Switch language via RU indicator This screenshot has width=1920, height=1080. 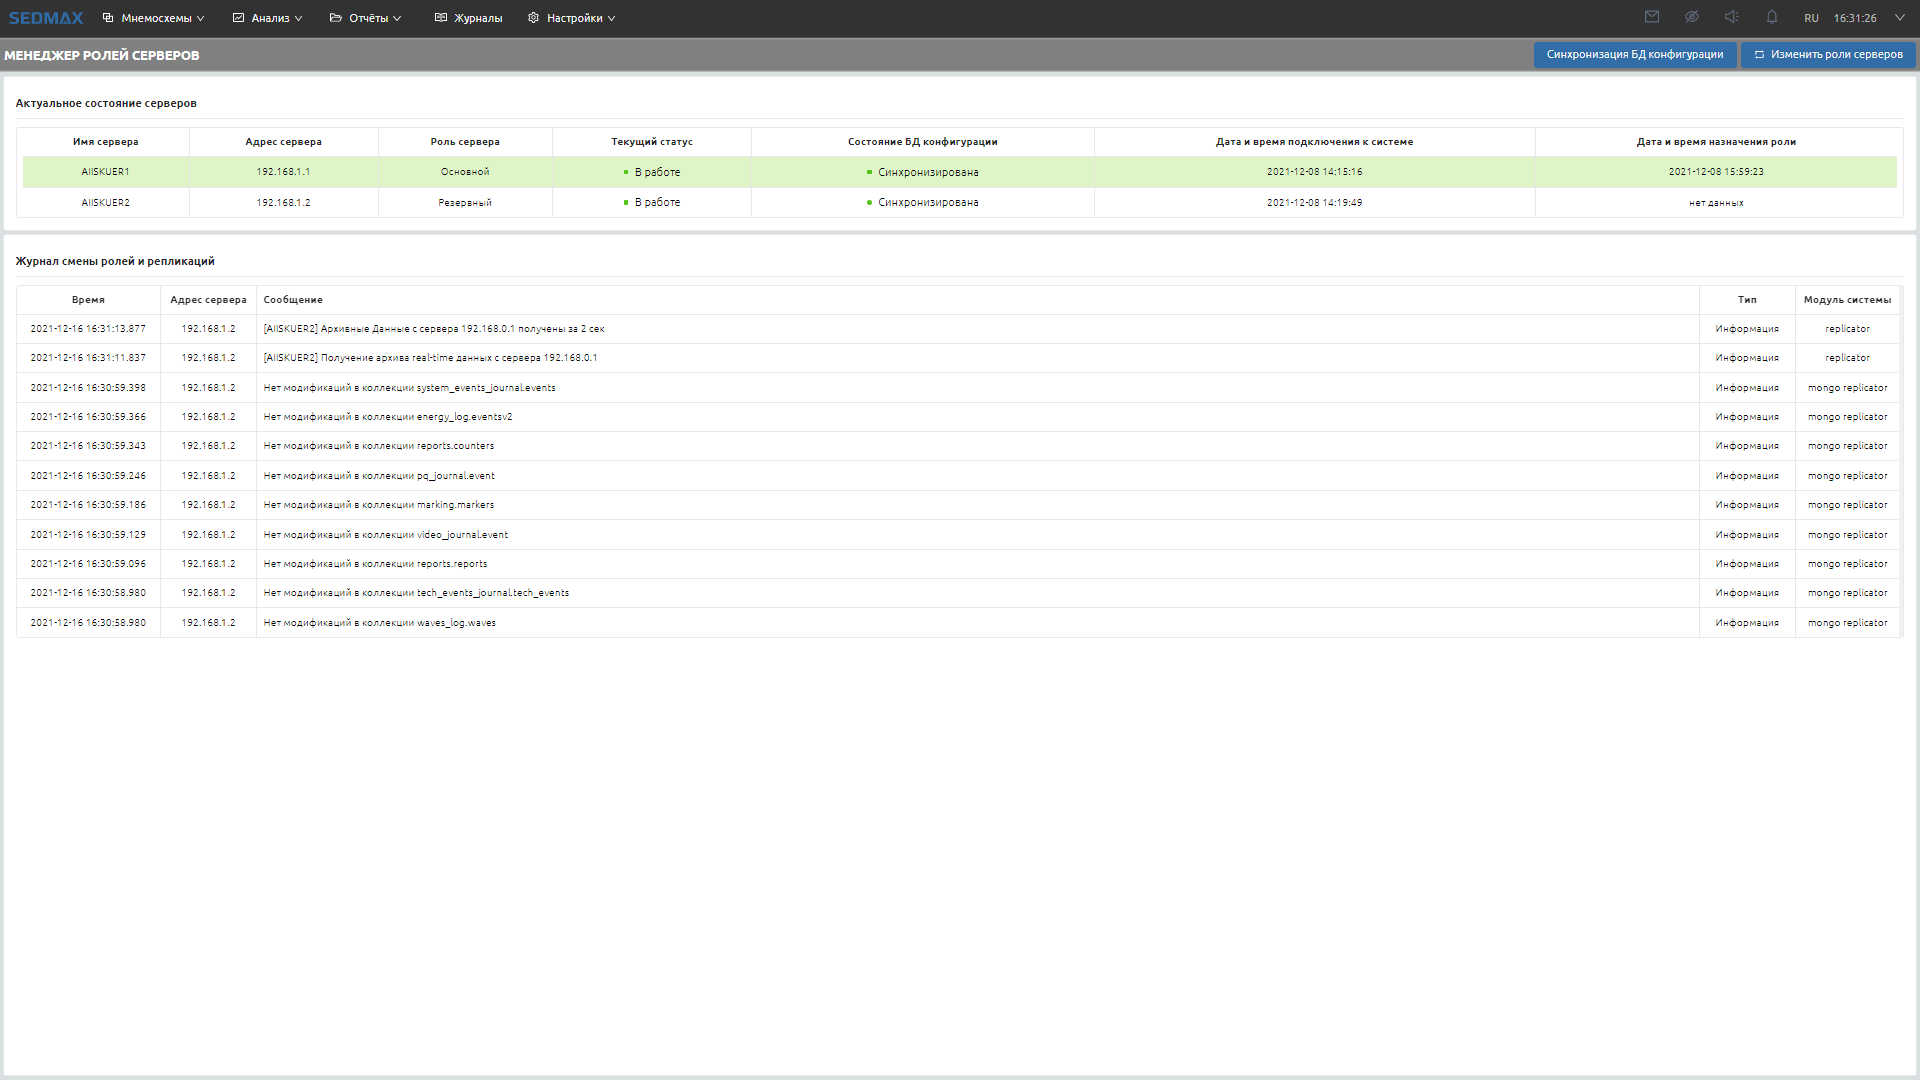(x=1811, y=18)
